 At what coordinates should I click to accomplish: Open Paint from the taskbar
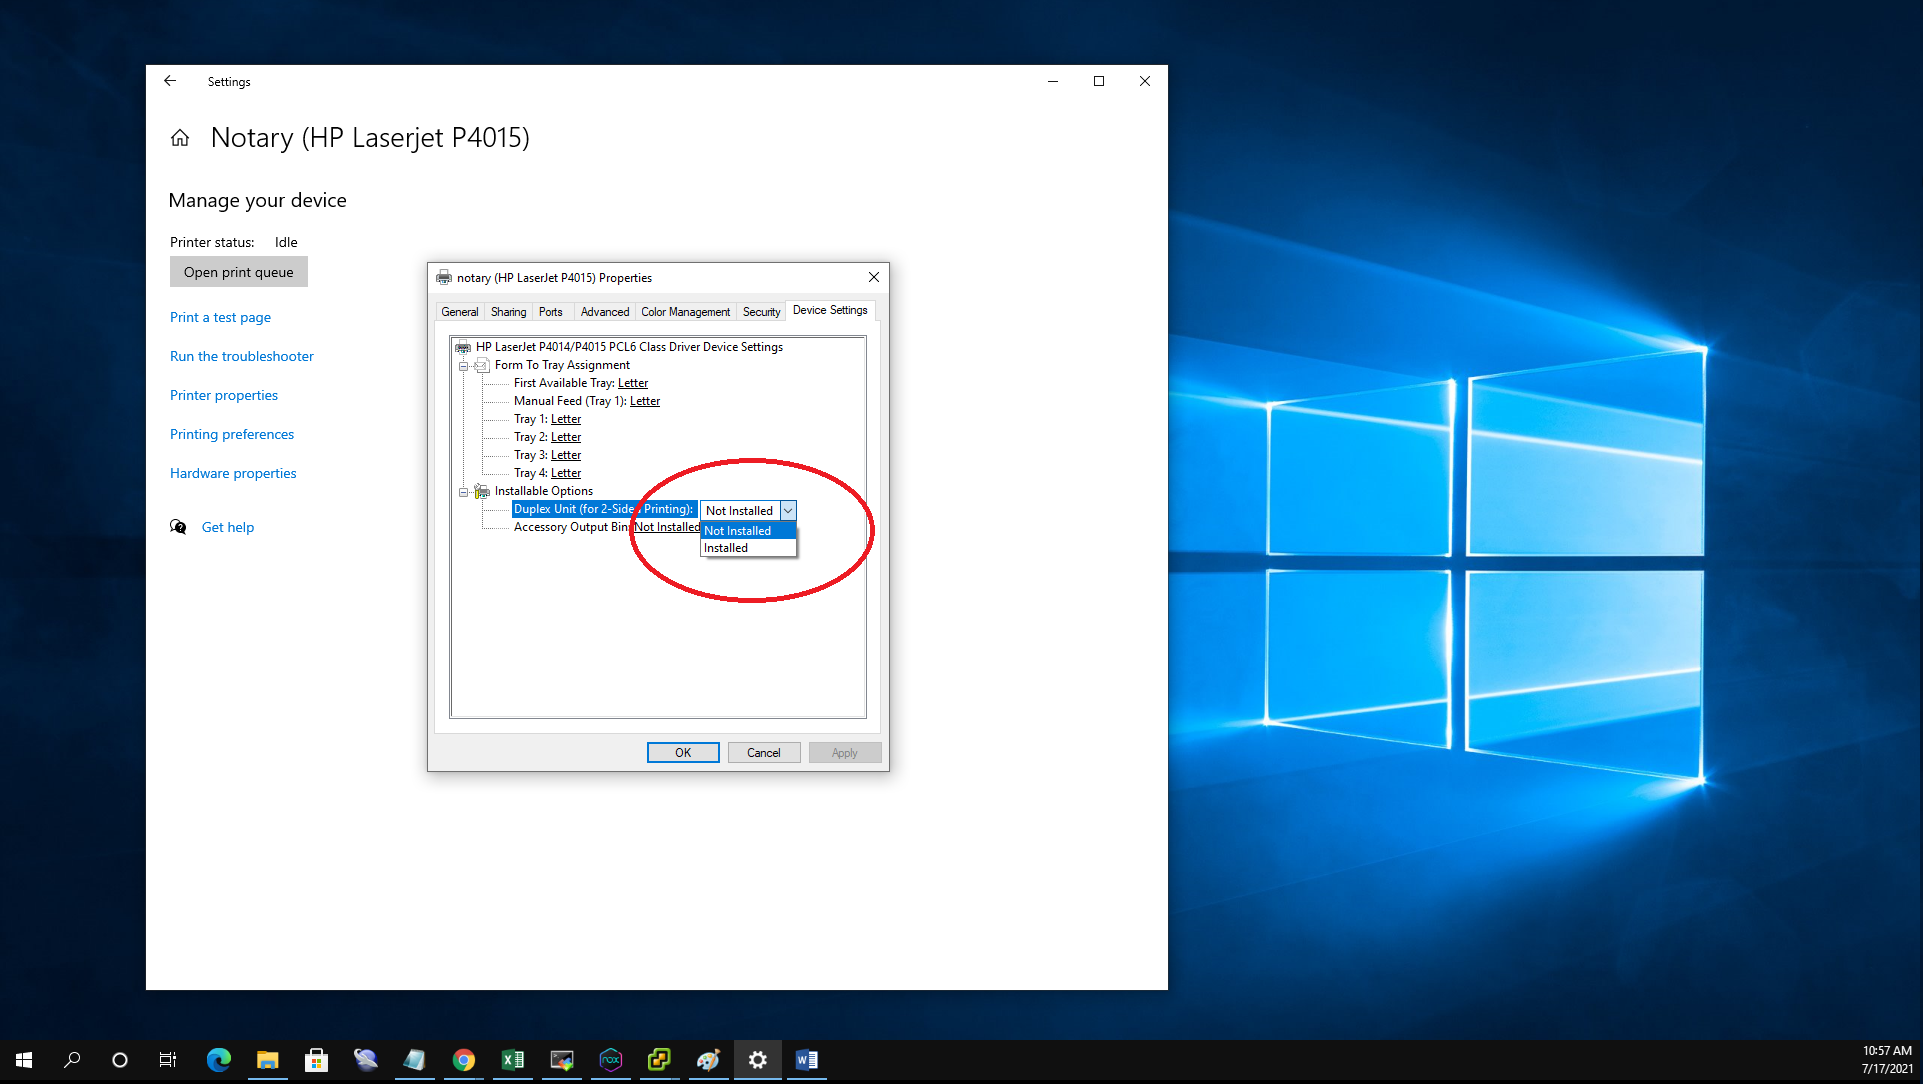[708, 1060]
